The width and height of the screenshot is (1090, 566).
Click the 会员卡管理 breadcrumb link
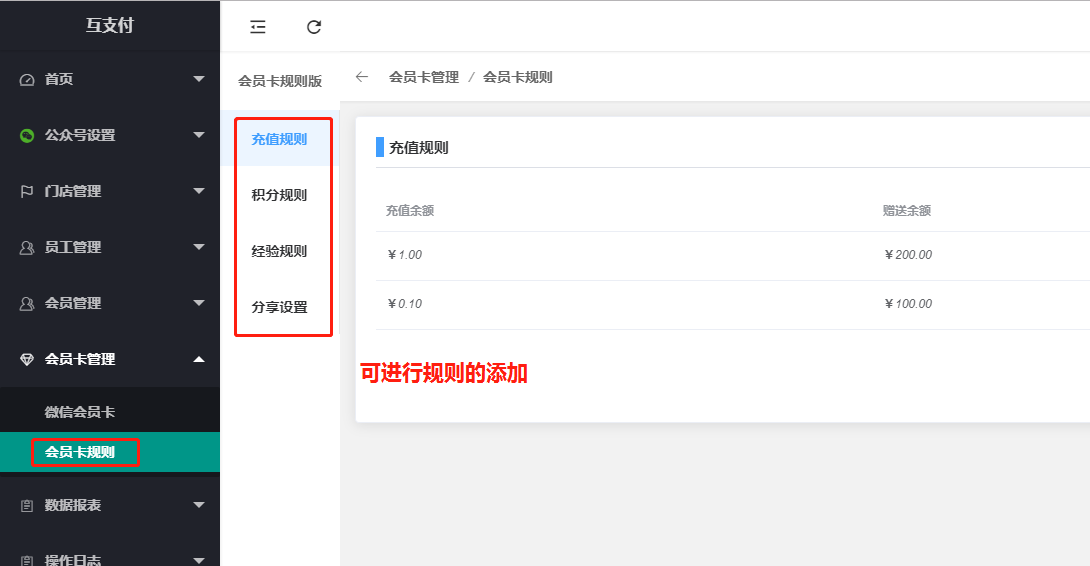pos(424,77)
